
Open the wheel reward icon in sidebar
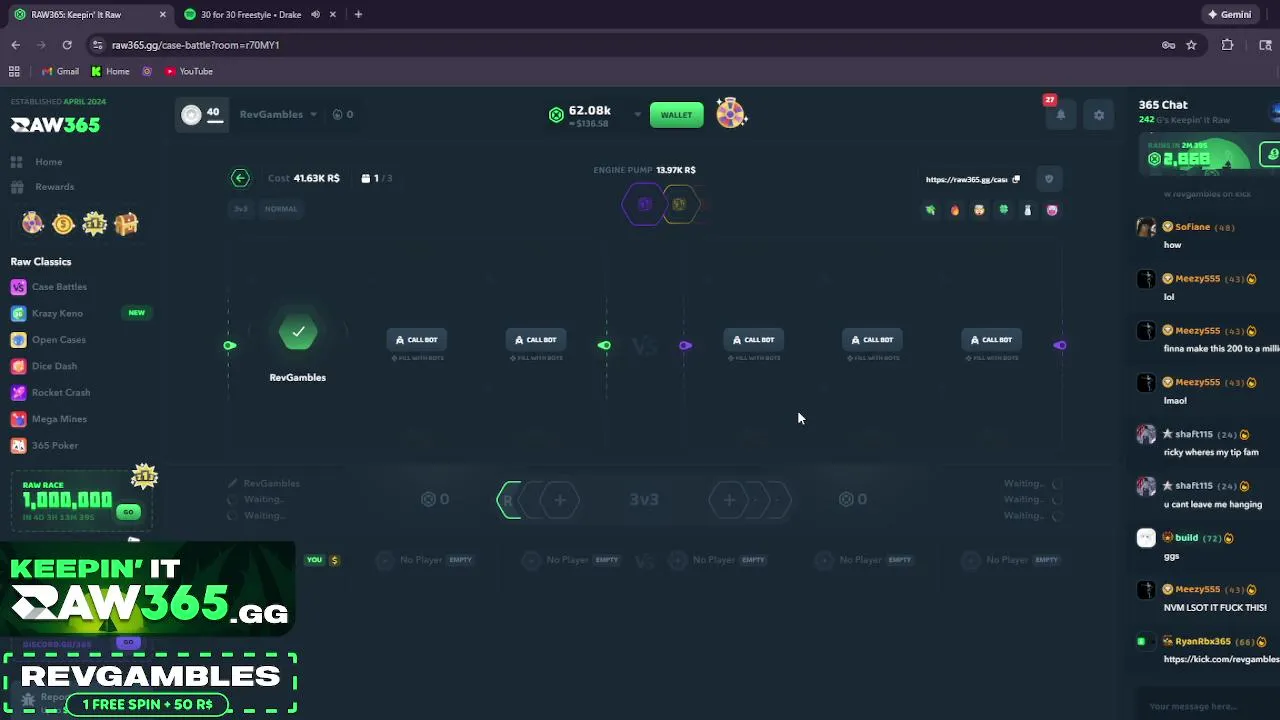(33, 223)
